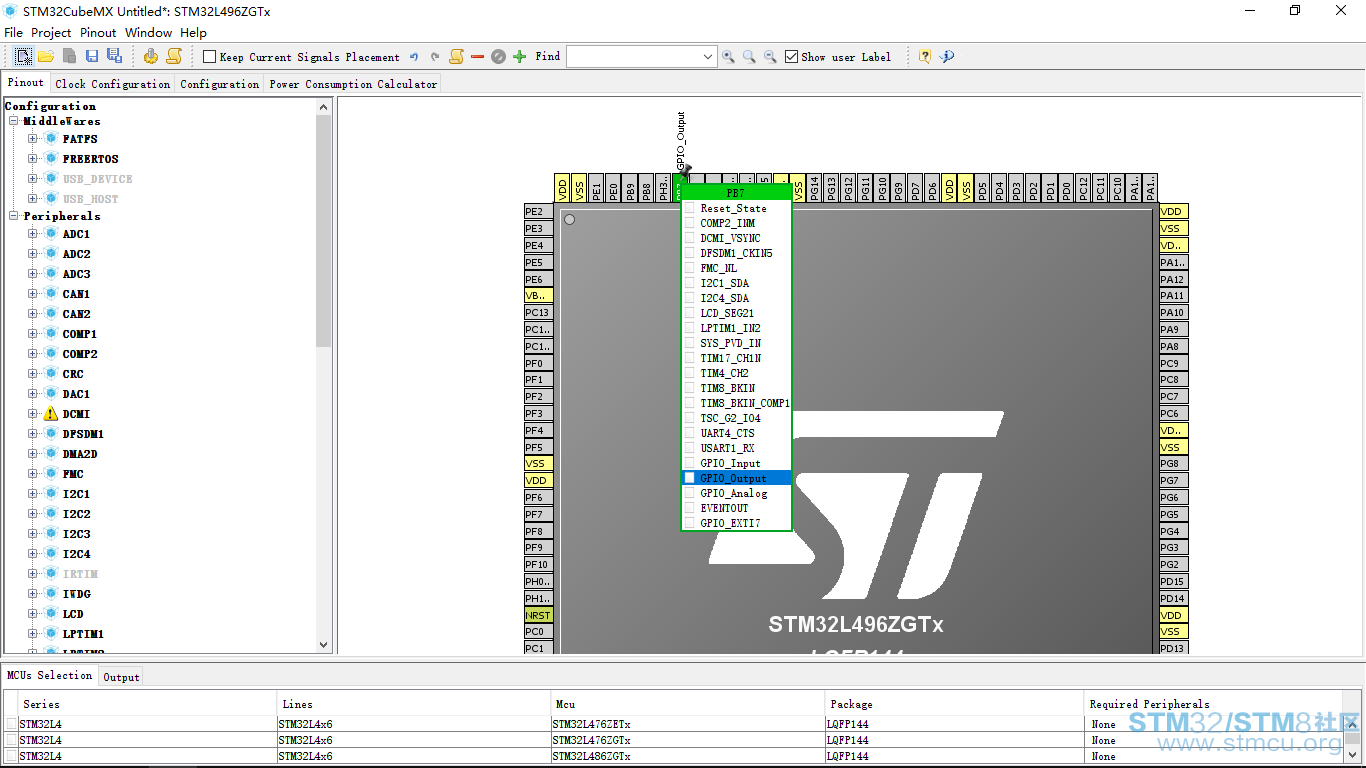Click the Zoom Out magnifier icon
This screenshot has height=768, width=1366.
point(770,57)
